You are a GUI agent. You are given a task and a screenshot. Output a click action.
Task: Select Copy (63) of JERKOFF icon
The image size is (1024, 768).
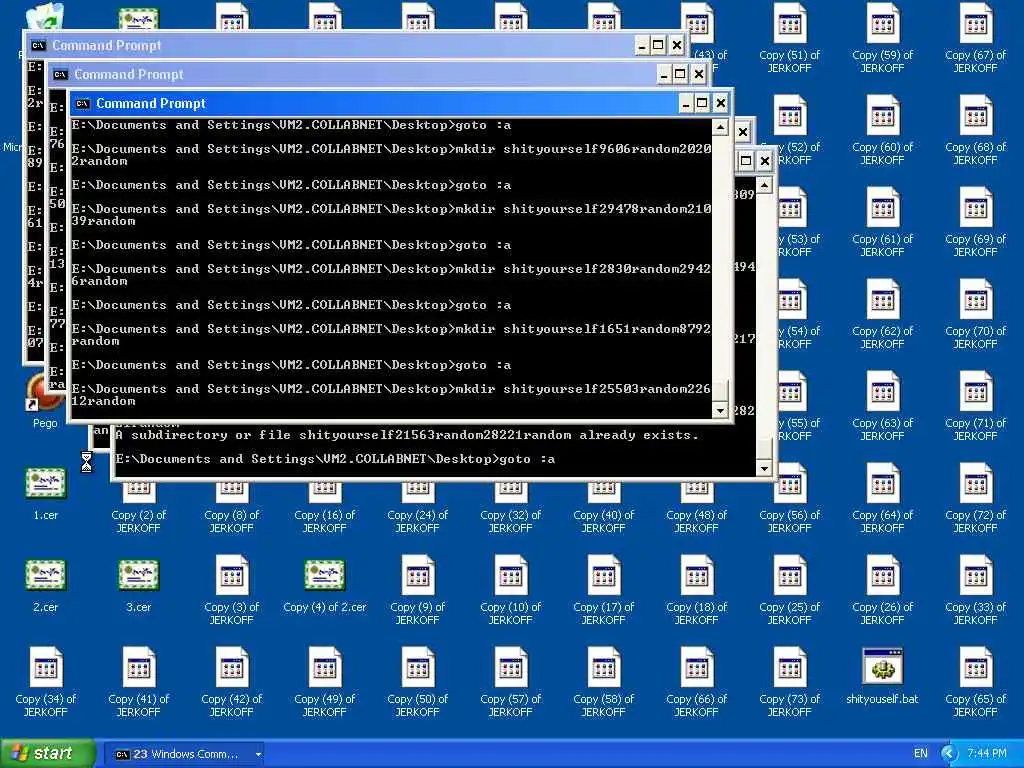pos(882,391)
